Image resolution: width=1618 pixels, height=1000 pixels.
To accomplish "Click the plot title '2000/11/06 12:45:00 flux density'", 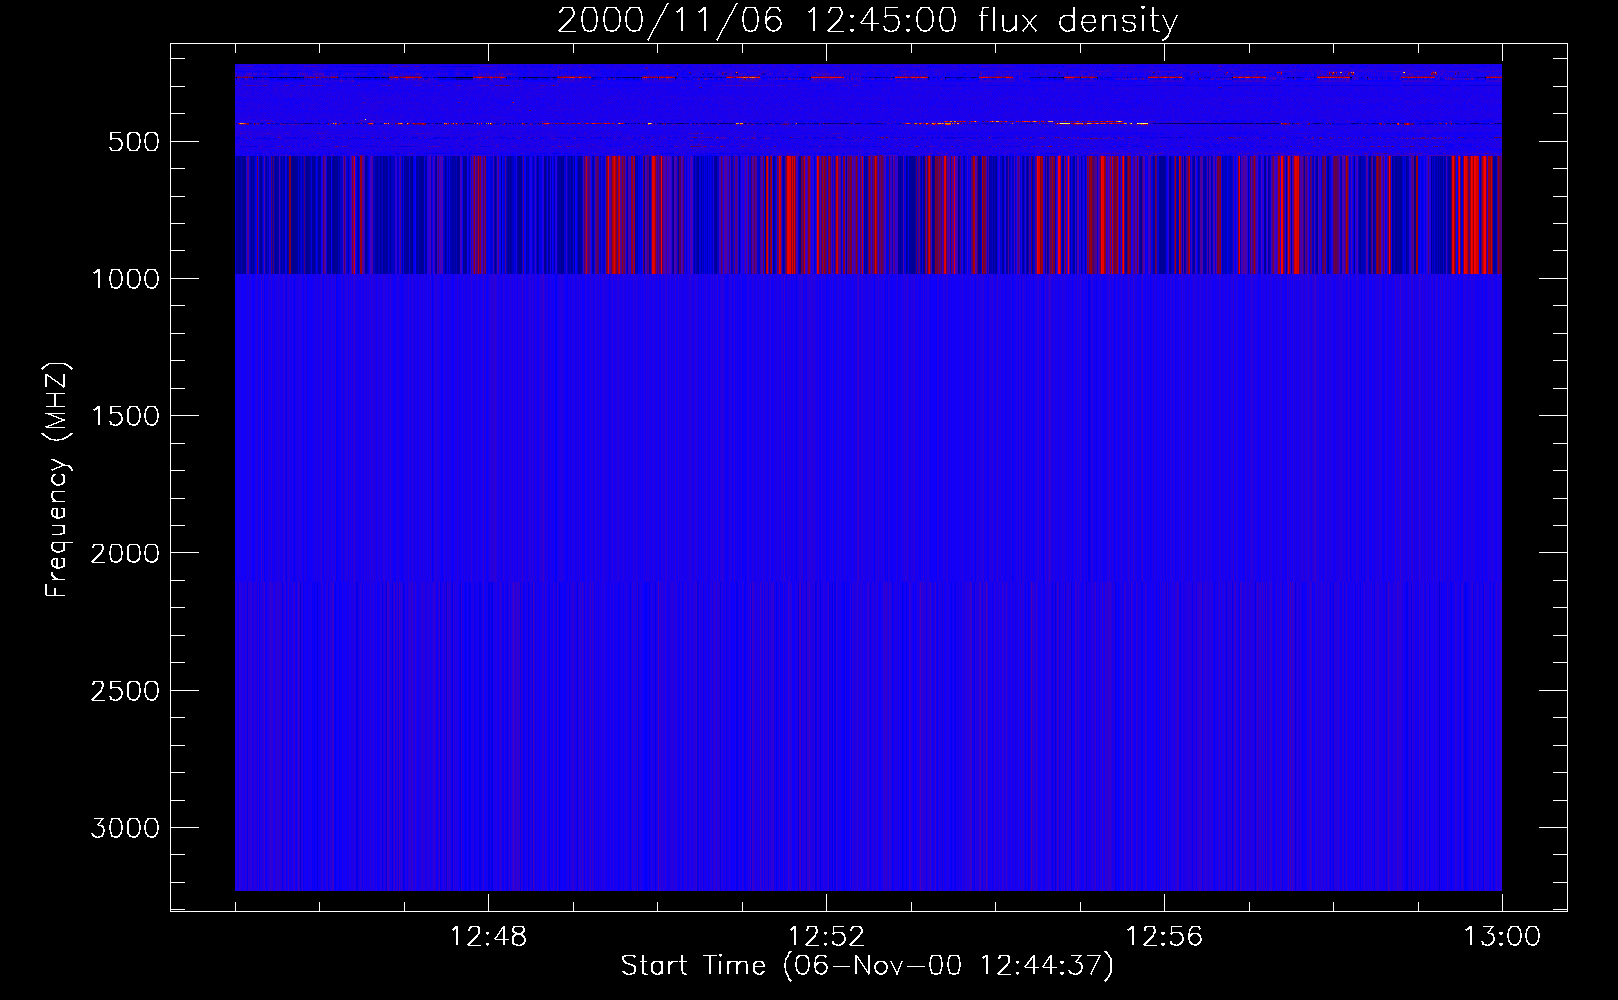I will [867, 20].
